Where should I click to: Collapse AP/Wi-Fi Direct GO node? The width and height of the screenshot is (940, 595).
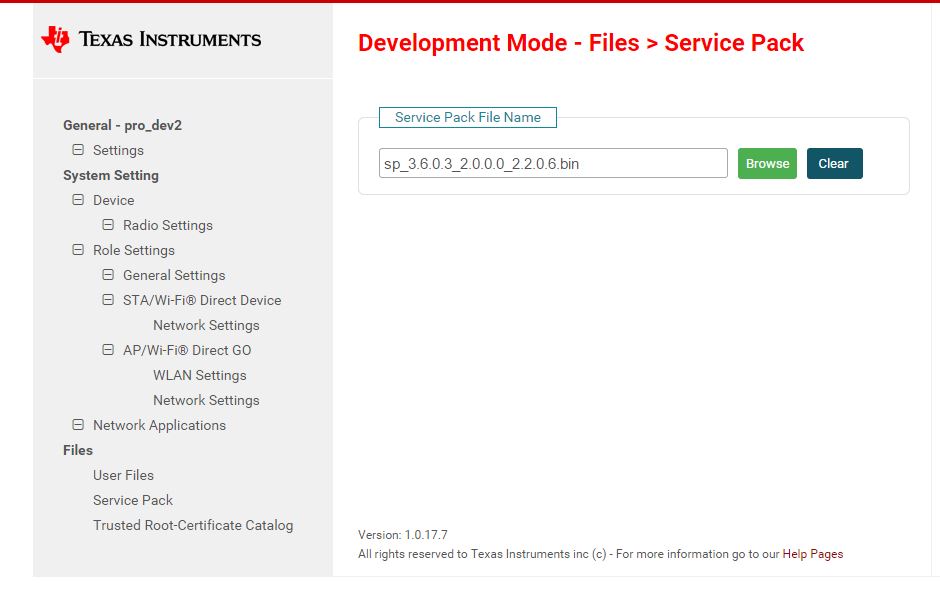108,349
